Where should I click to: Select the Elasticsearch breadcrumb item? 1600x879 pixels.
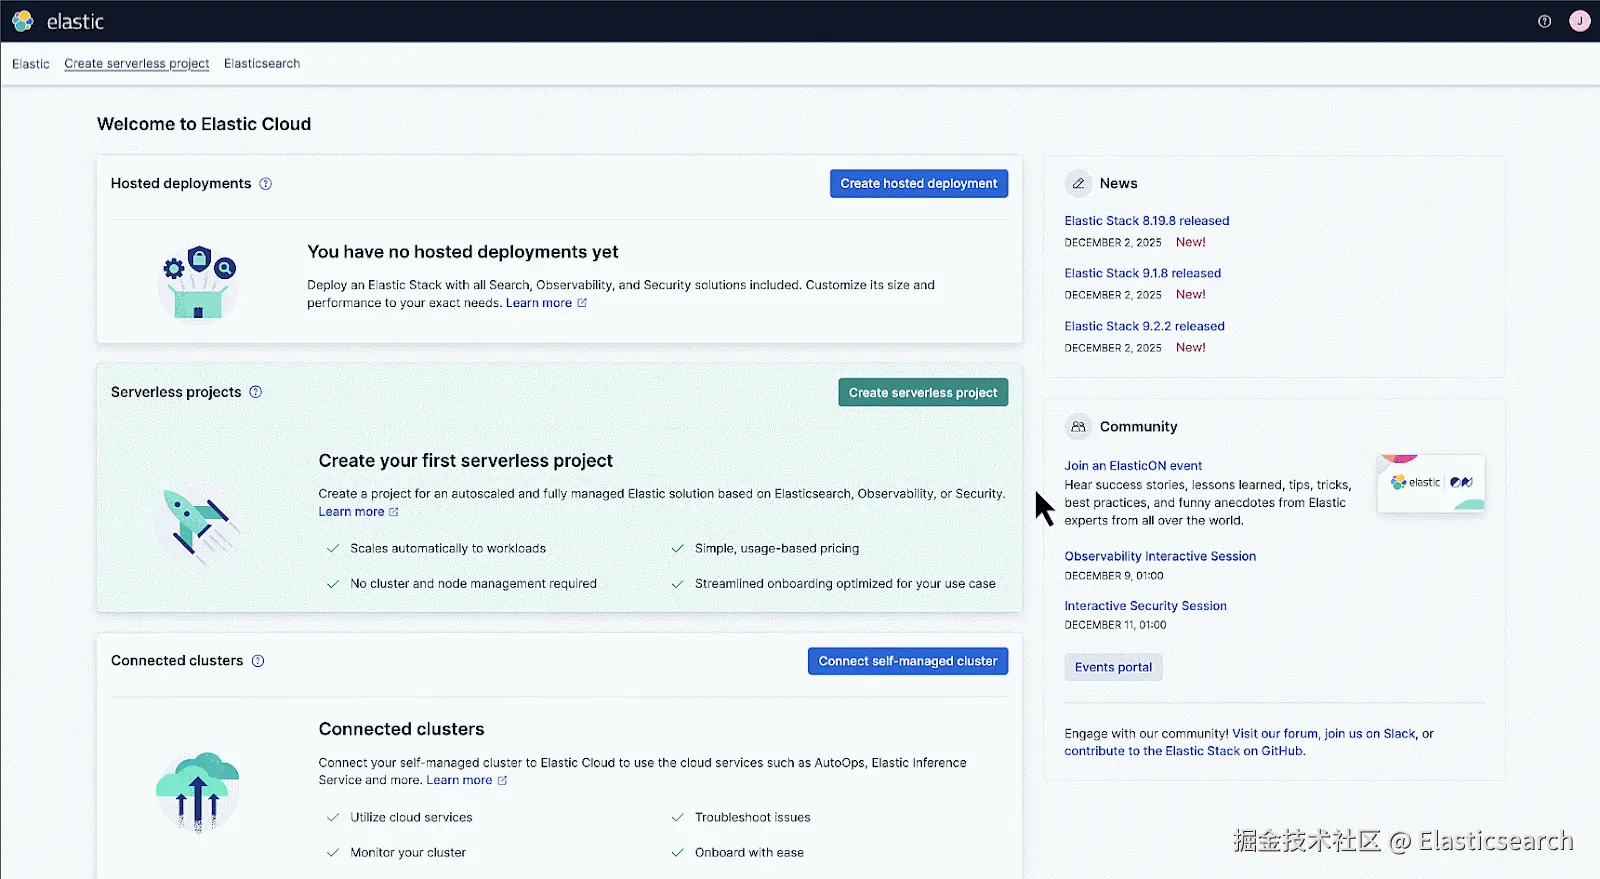(x=262, y=64)
